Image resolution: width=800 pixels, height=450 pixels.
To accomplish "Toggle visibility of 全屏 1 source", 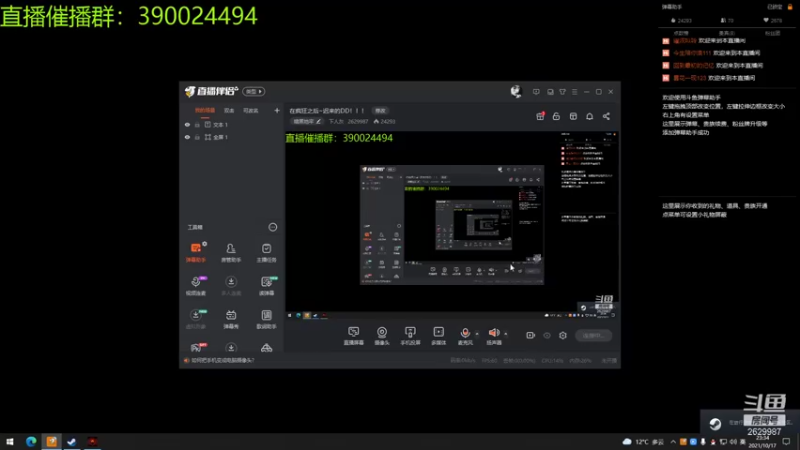I will click(x=187, y=137).
